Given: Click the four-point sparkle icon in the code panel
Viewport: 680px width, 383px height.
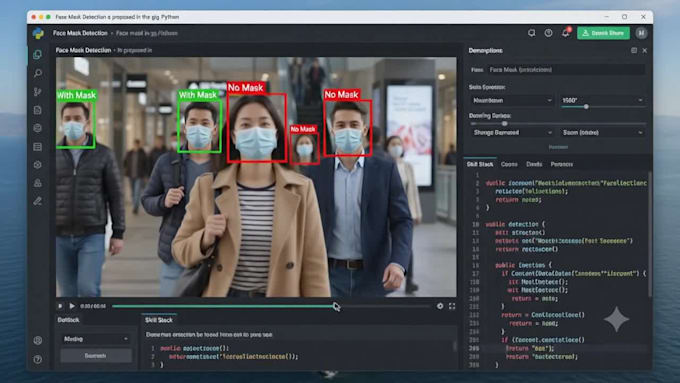Looking at the screenshot, I should click(x=616, y=319).
